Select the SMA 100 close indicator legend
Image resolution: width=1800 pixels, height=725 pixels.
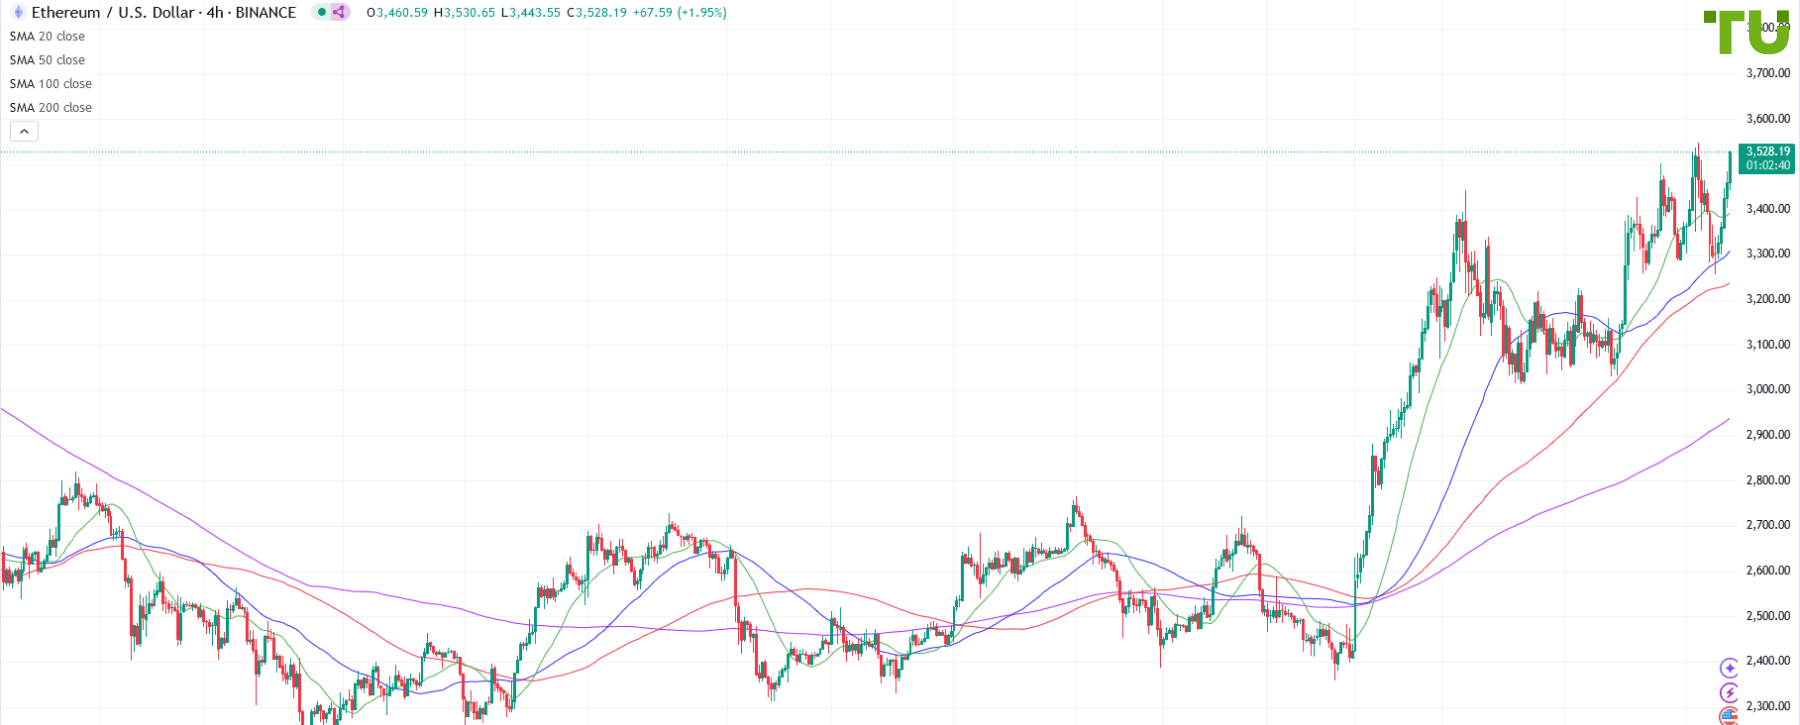tap(50, 84)
